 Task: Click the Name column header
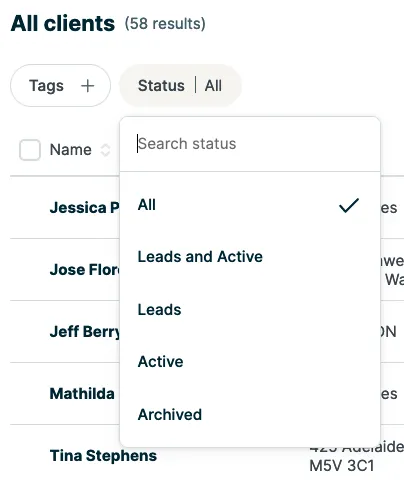(71, 150)
